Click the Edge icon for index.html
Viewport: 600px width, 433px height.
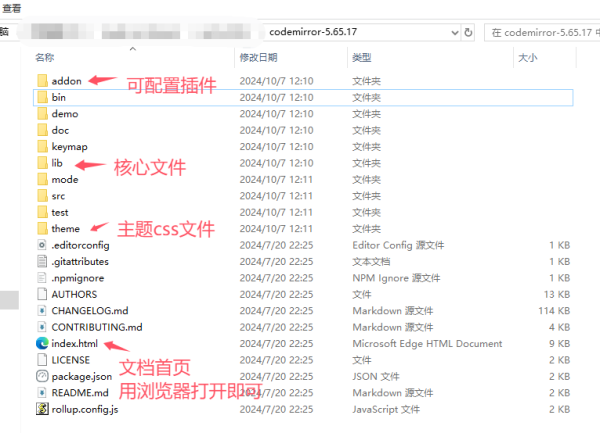click(x=42, y=343)
